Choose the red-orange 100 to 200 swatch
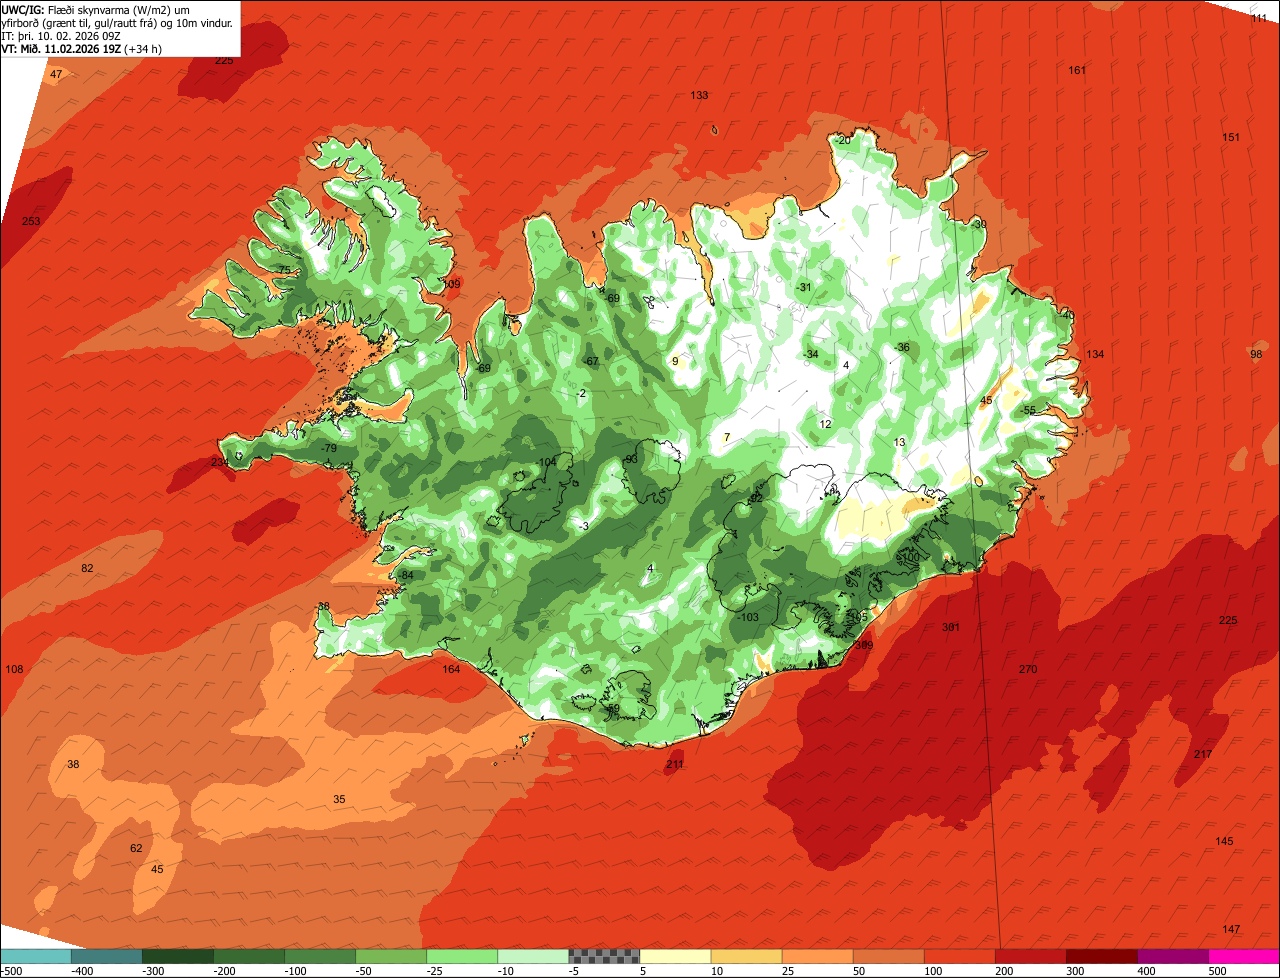This screenshot has height=978, width=1280. point(959,956)
